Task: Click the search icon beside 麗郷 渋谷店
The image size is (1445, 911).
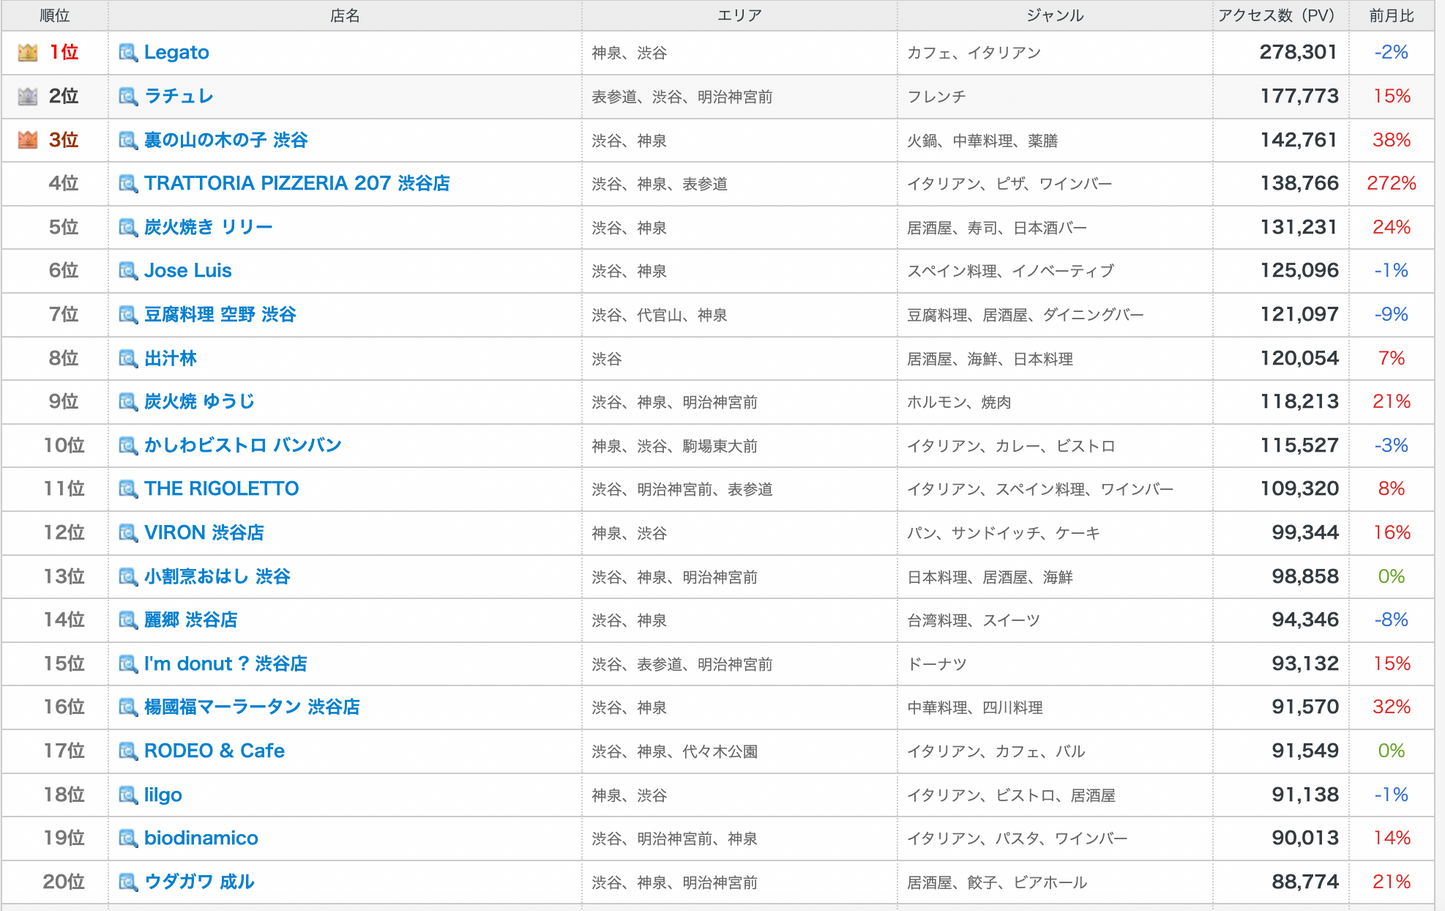Action: tap(128, 620)
